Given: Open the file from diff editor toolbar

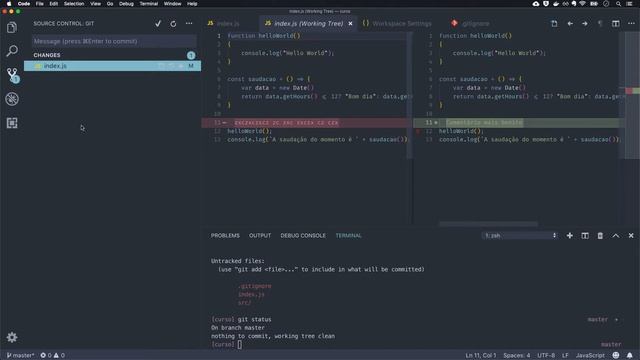Looking at the screenshot, I should click(554, 24).
